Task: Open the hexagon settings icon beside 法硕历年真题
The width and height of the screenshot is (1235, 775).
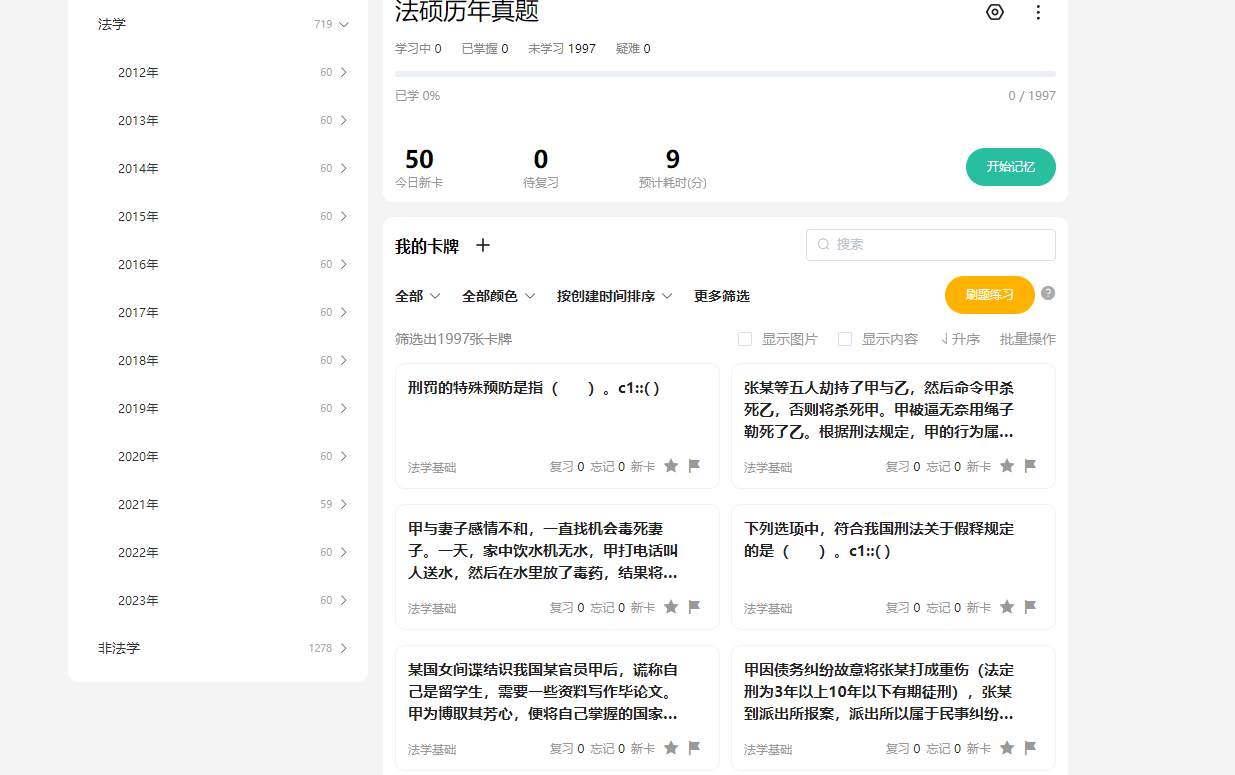Action: pyautogui.click(x=994, y=12)
